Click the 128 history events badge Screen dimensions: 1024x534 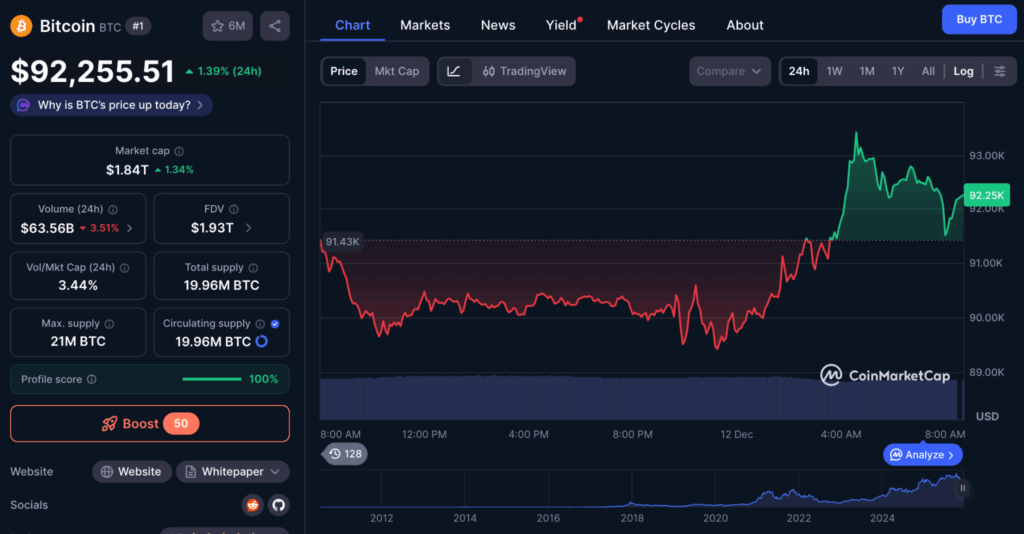coord(345,454)
